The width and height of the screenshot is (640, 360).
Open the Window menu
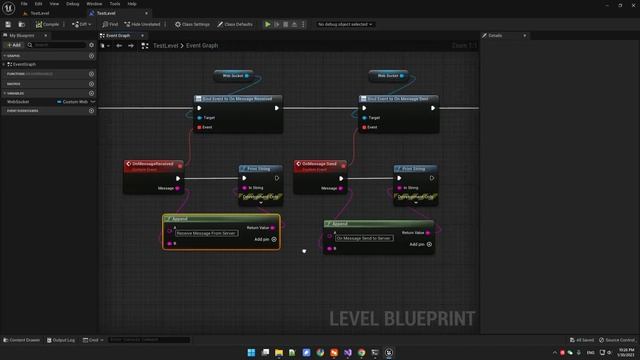94,4
